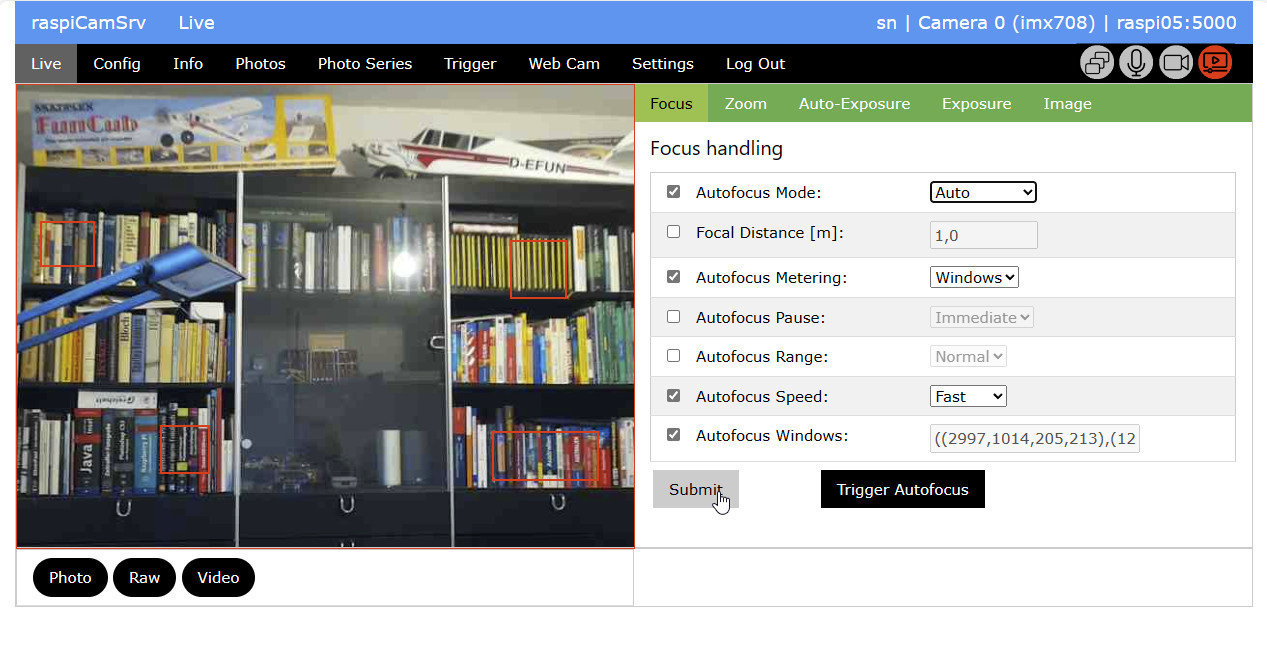Click the Autofocus Windows coordinates field
1267x659 pixels.
(x=1034, y=437)
